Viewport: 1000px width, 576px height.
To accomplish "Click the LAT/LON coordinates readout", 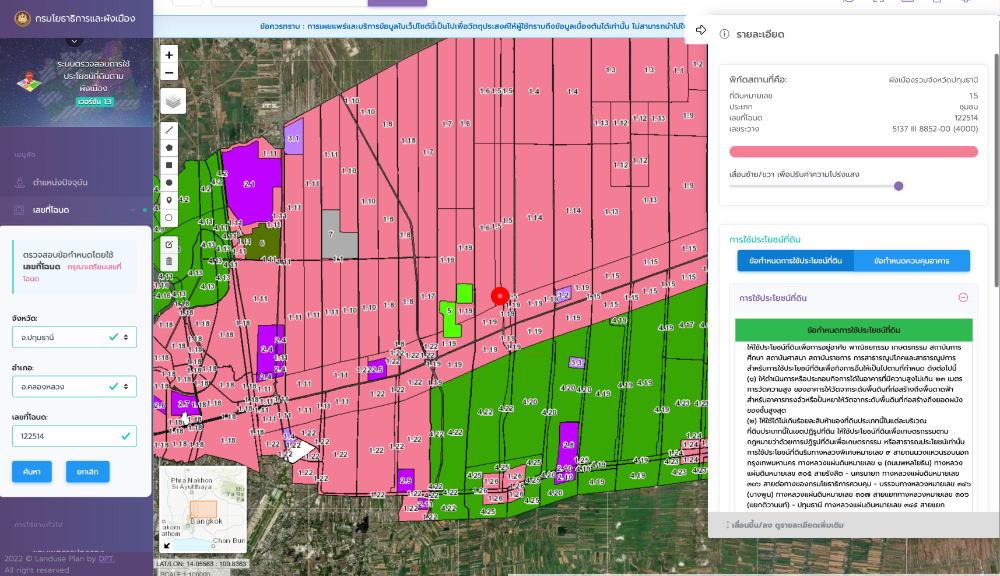I will (x=202, y=563).
